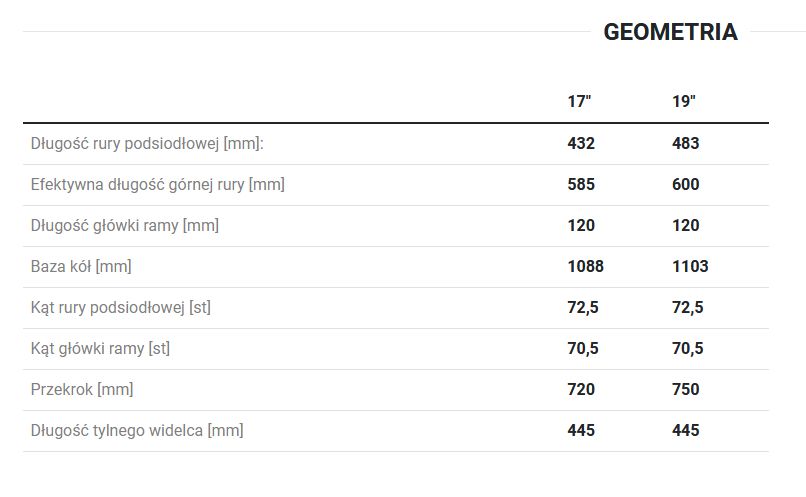Click the Efektywna długość górnej rury label
Screen dimensions: 806x497
157,185
